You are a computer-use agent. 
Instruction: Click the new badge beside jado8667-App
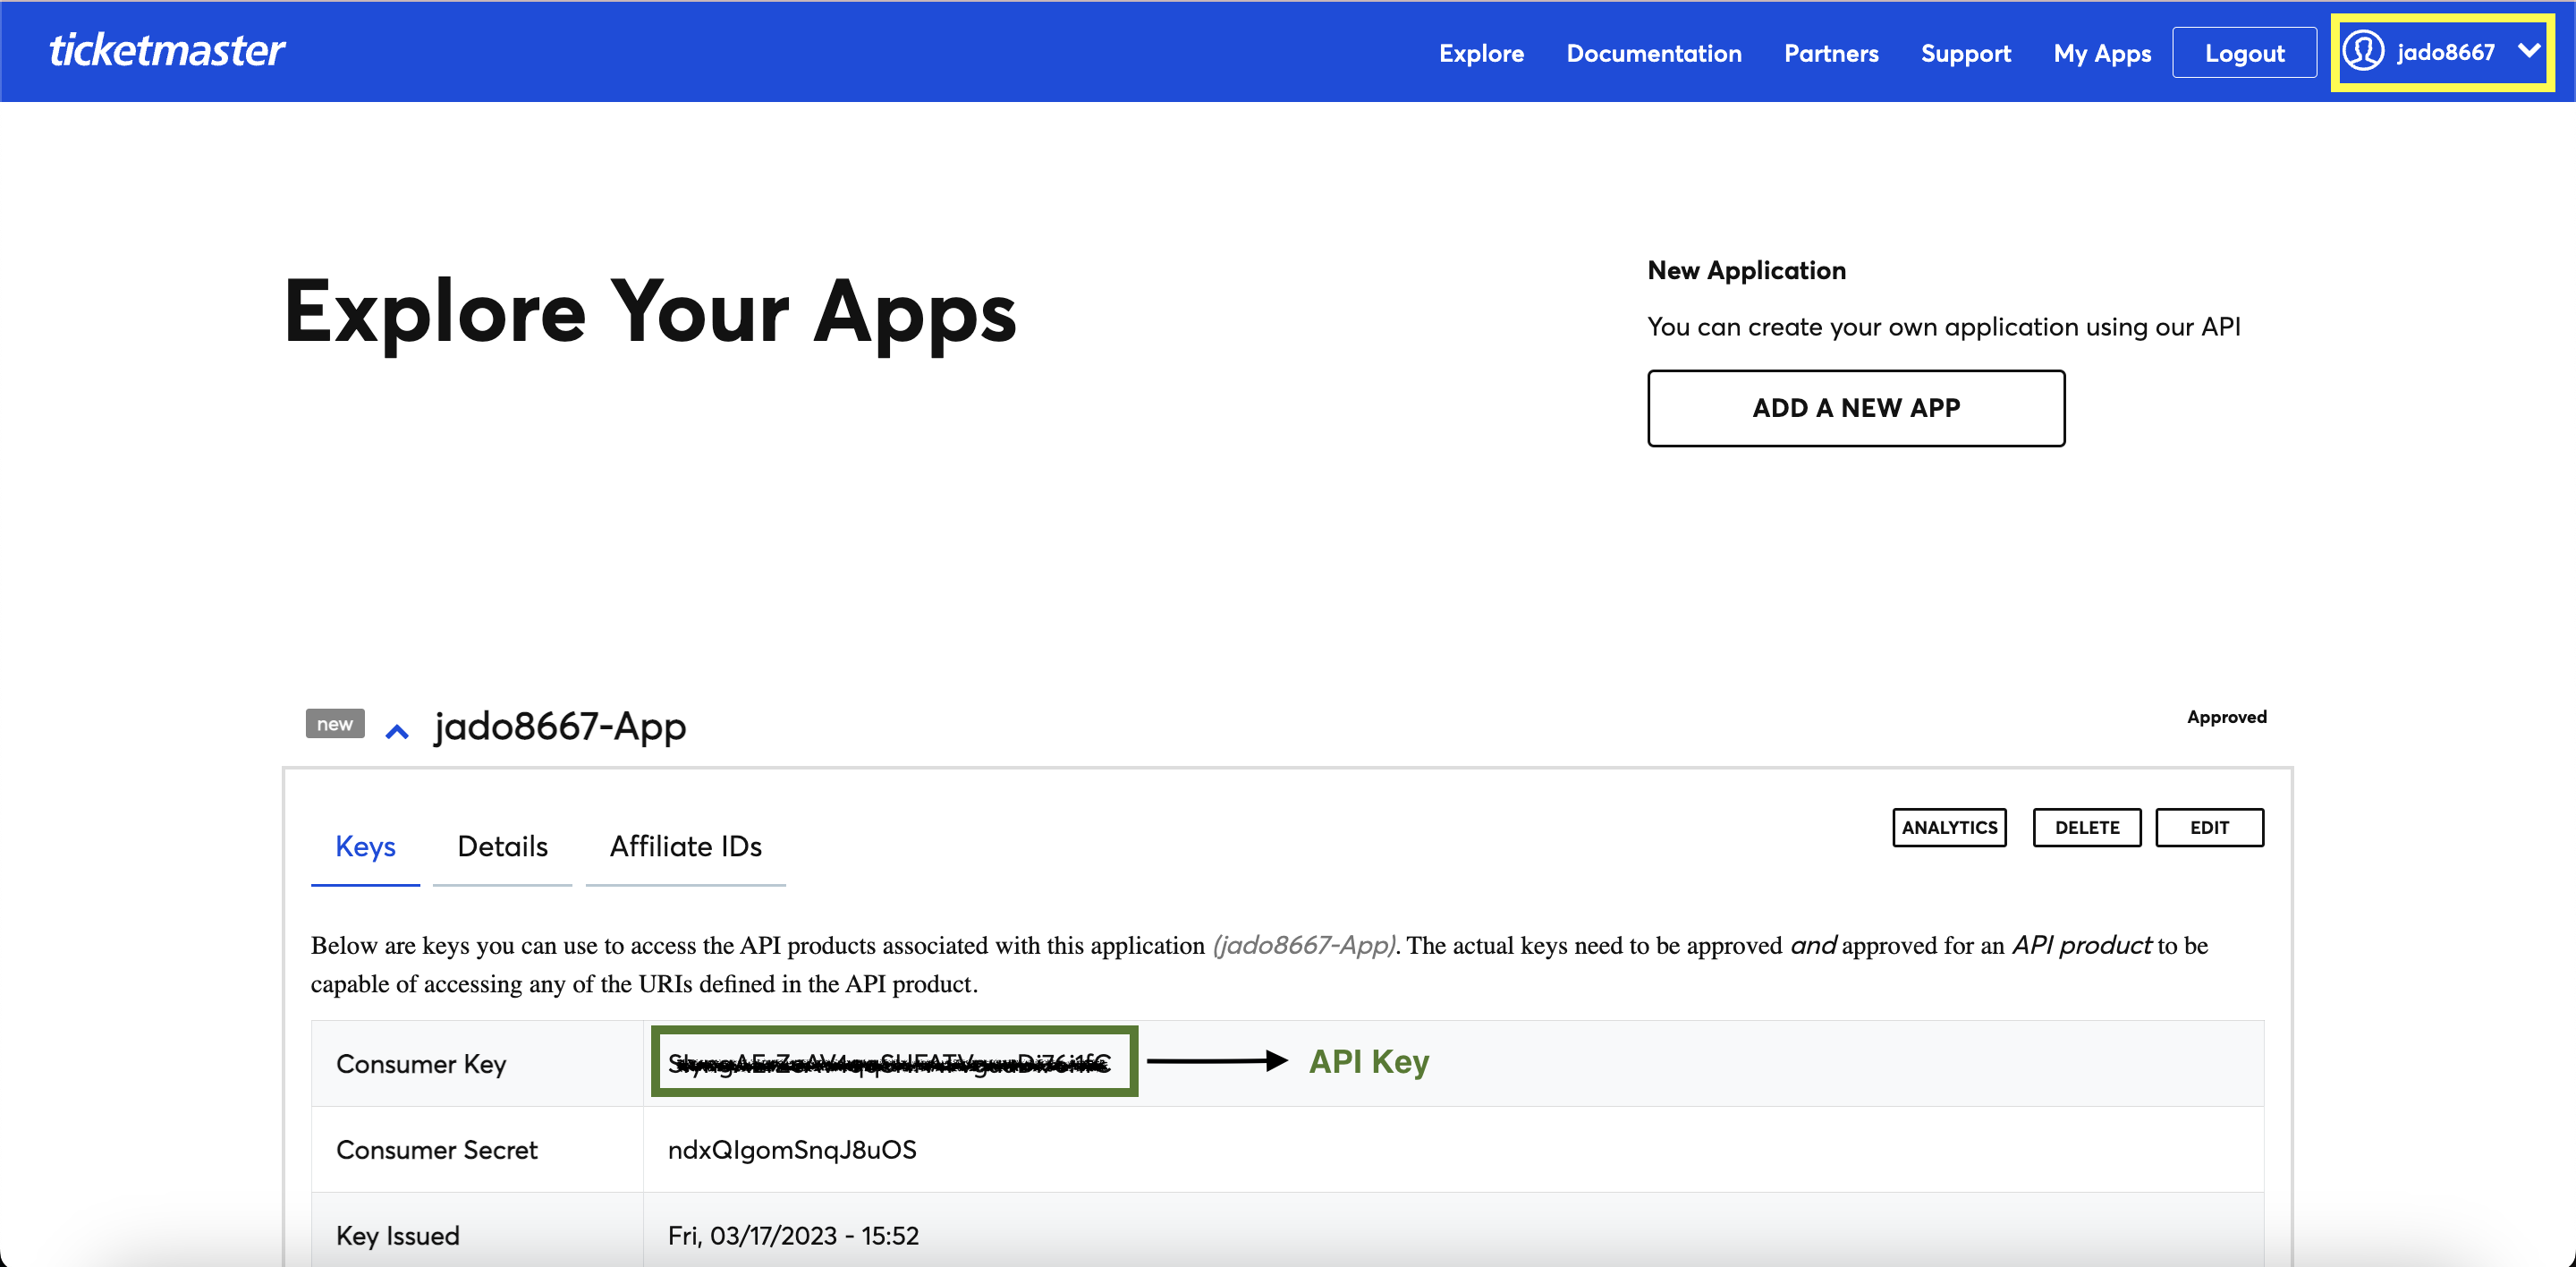pos(335,724)
